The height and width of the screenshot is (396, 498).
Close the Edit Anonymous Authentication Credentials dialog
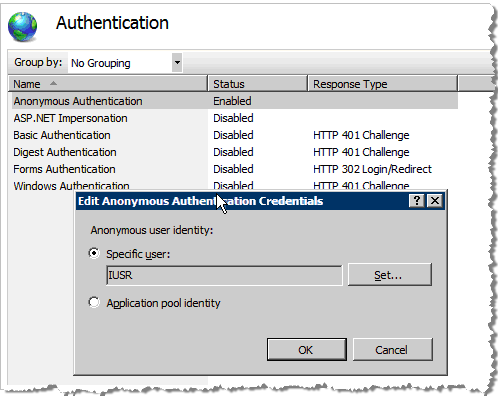click(435, 201)
